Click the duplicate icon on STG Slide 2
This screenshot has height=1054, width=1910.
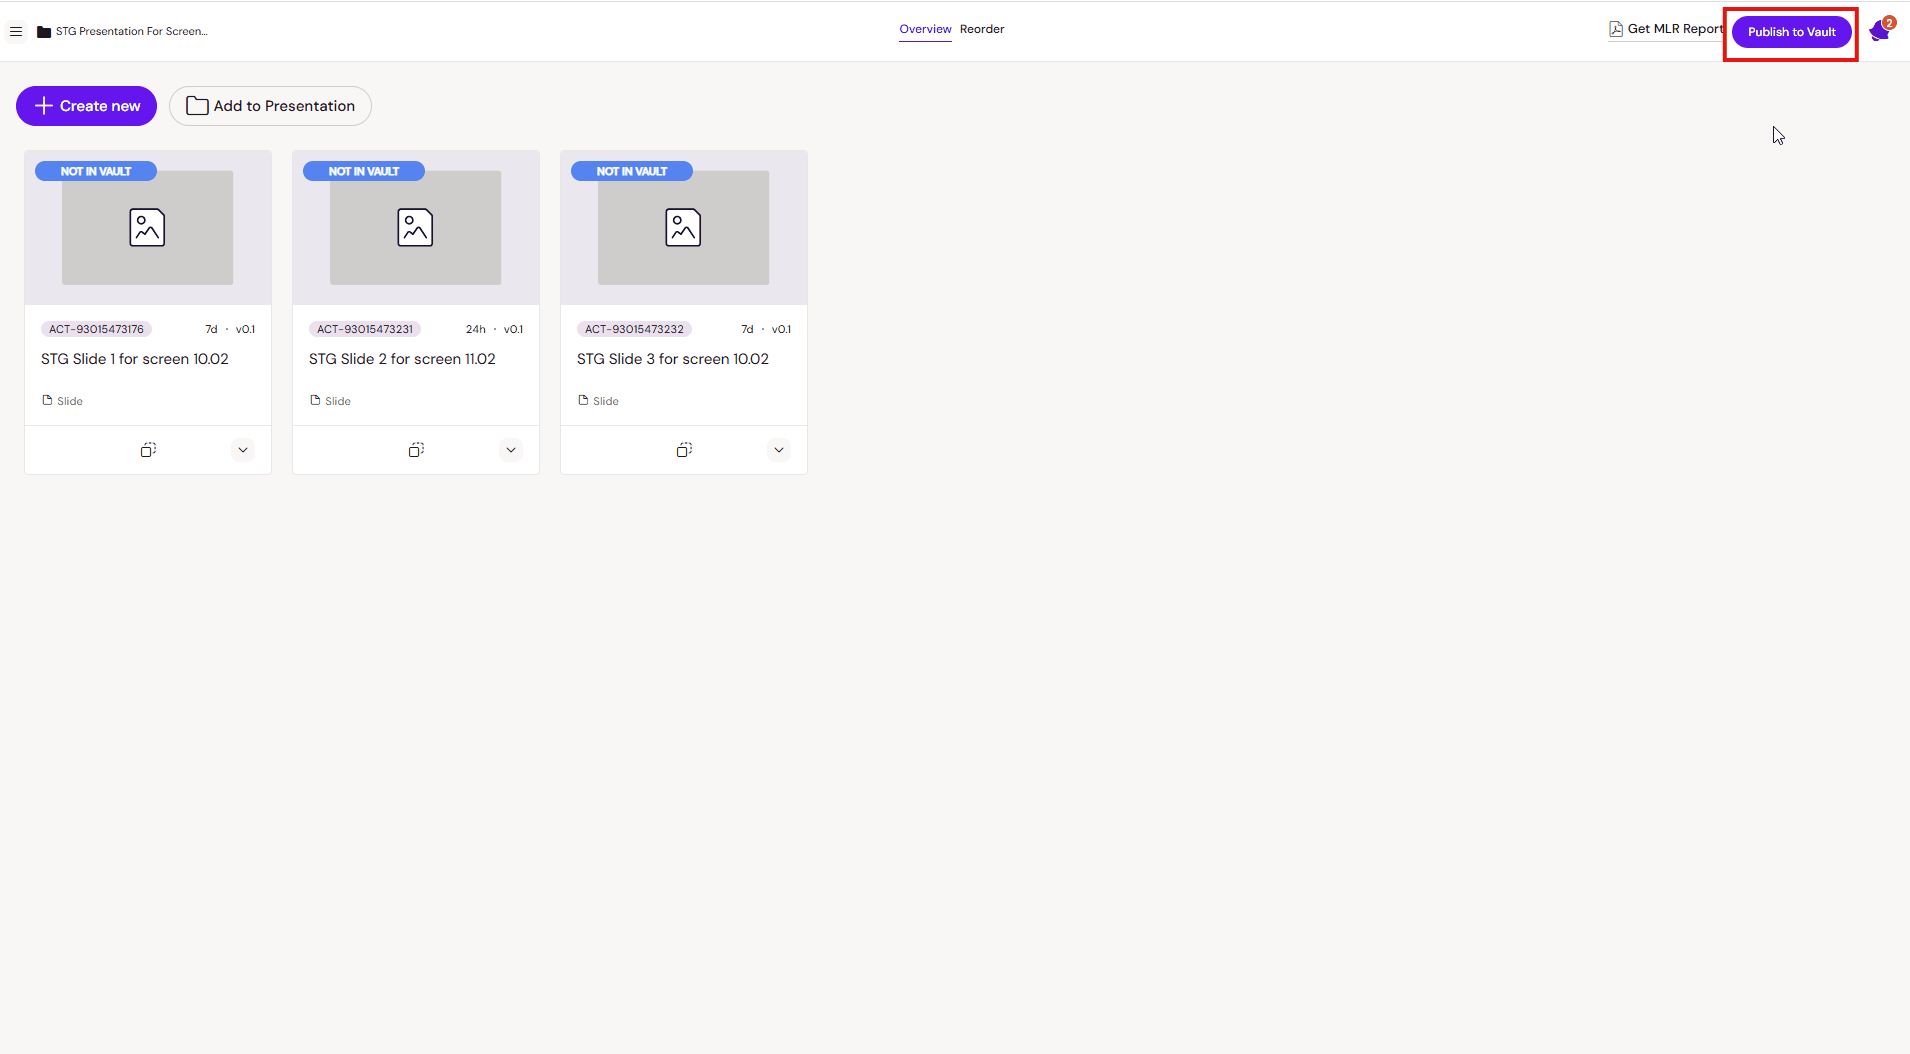(416, 450)
